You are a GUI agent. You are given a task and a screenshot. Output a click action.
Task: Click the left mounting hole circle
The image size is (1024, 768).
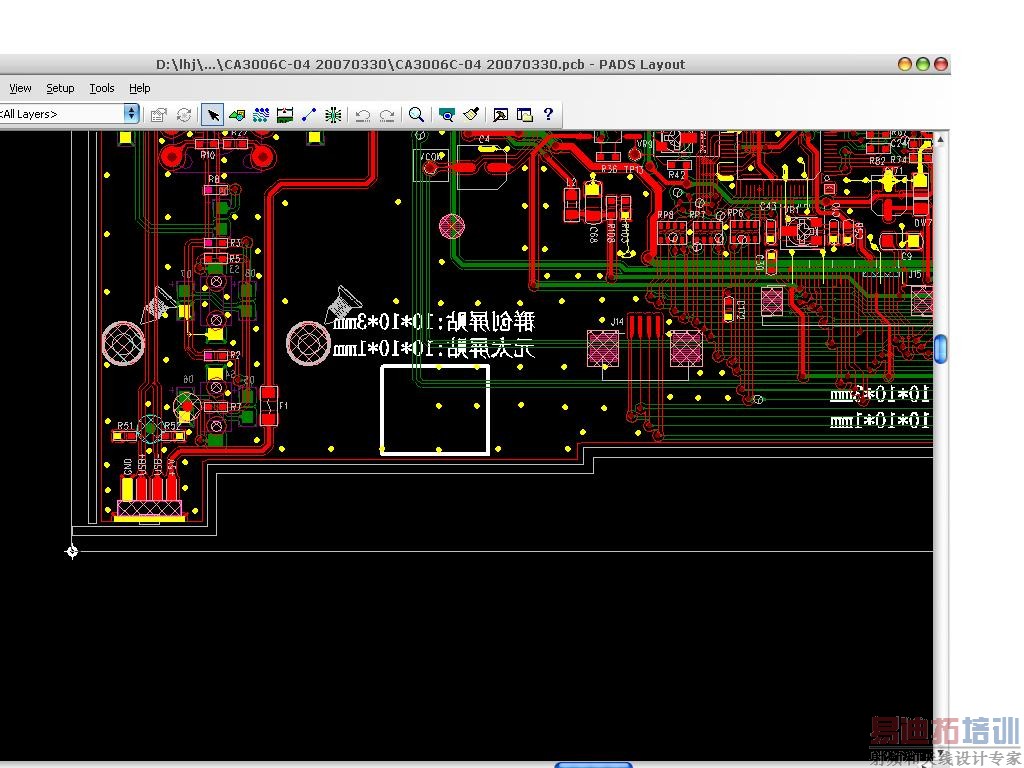pyautogui.click(x=123, y=343)
